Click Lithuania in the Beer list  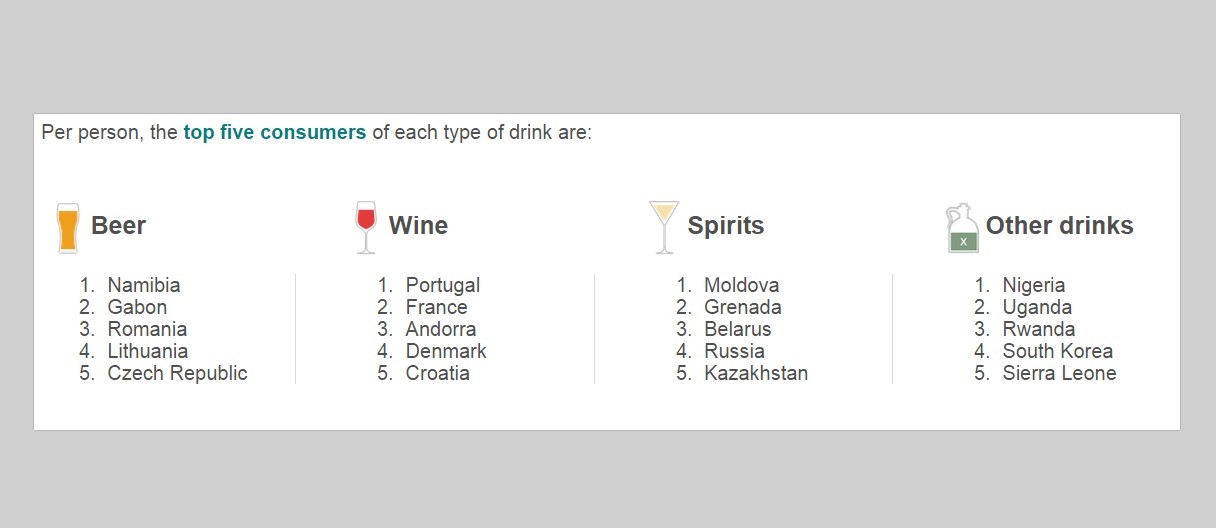[x=148, y=351]
